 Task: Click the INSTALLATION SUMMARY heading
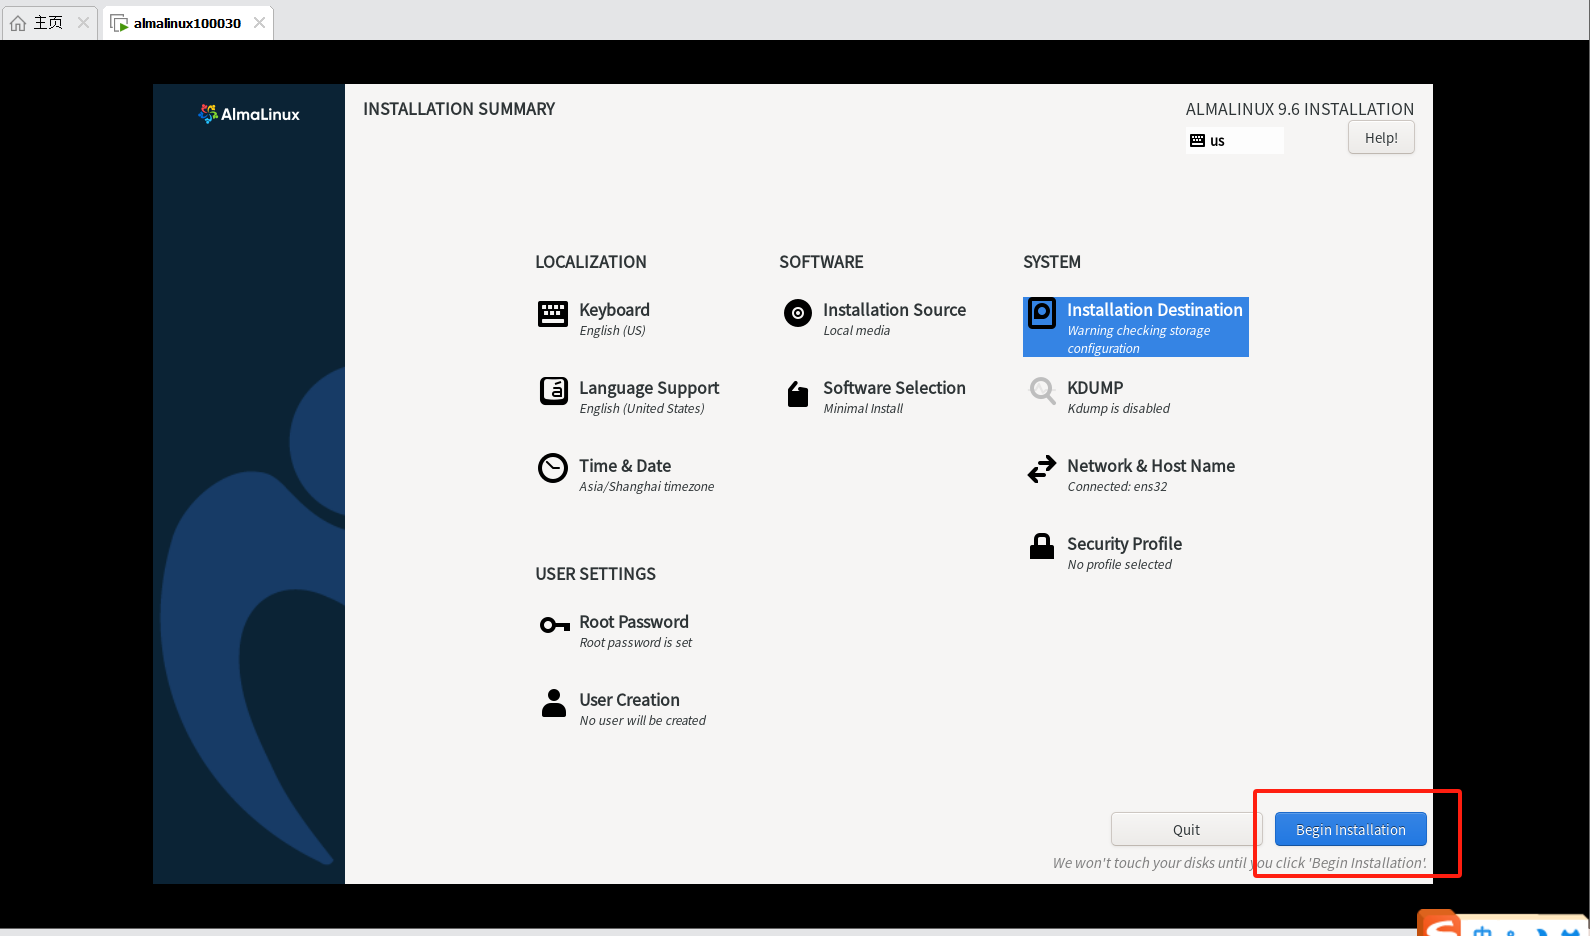459,109
